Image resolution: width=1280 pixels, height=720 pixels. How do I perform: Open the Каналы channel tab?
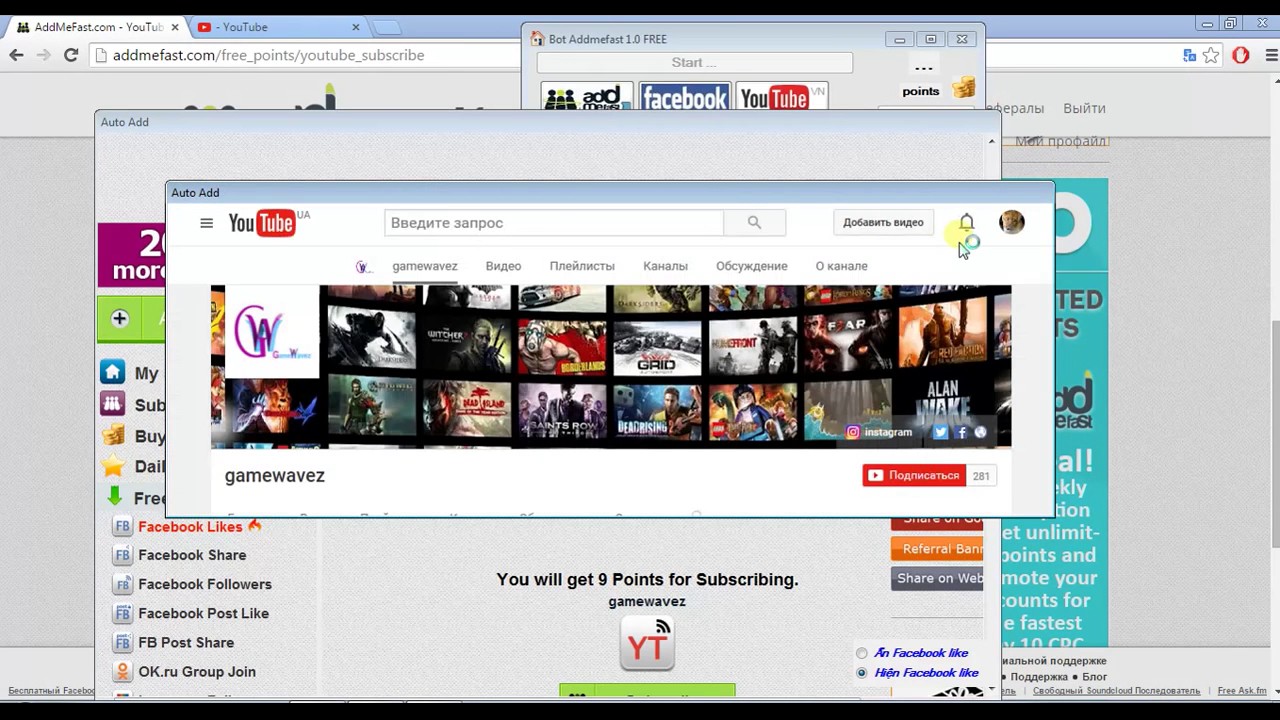[665, 266]
